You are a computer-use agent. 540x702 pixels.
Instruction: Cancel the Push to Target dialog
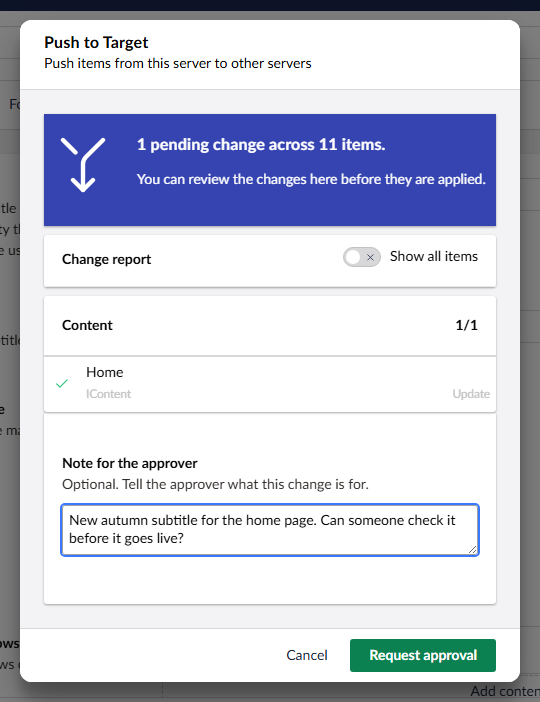tap(307, 655)
